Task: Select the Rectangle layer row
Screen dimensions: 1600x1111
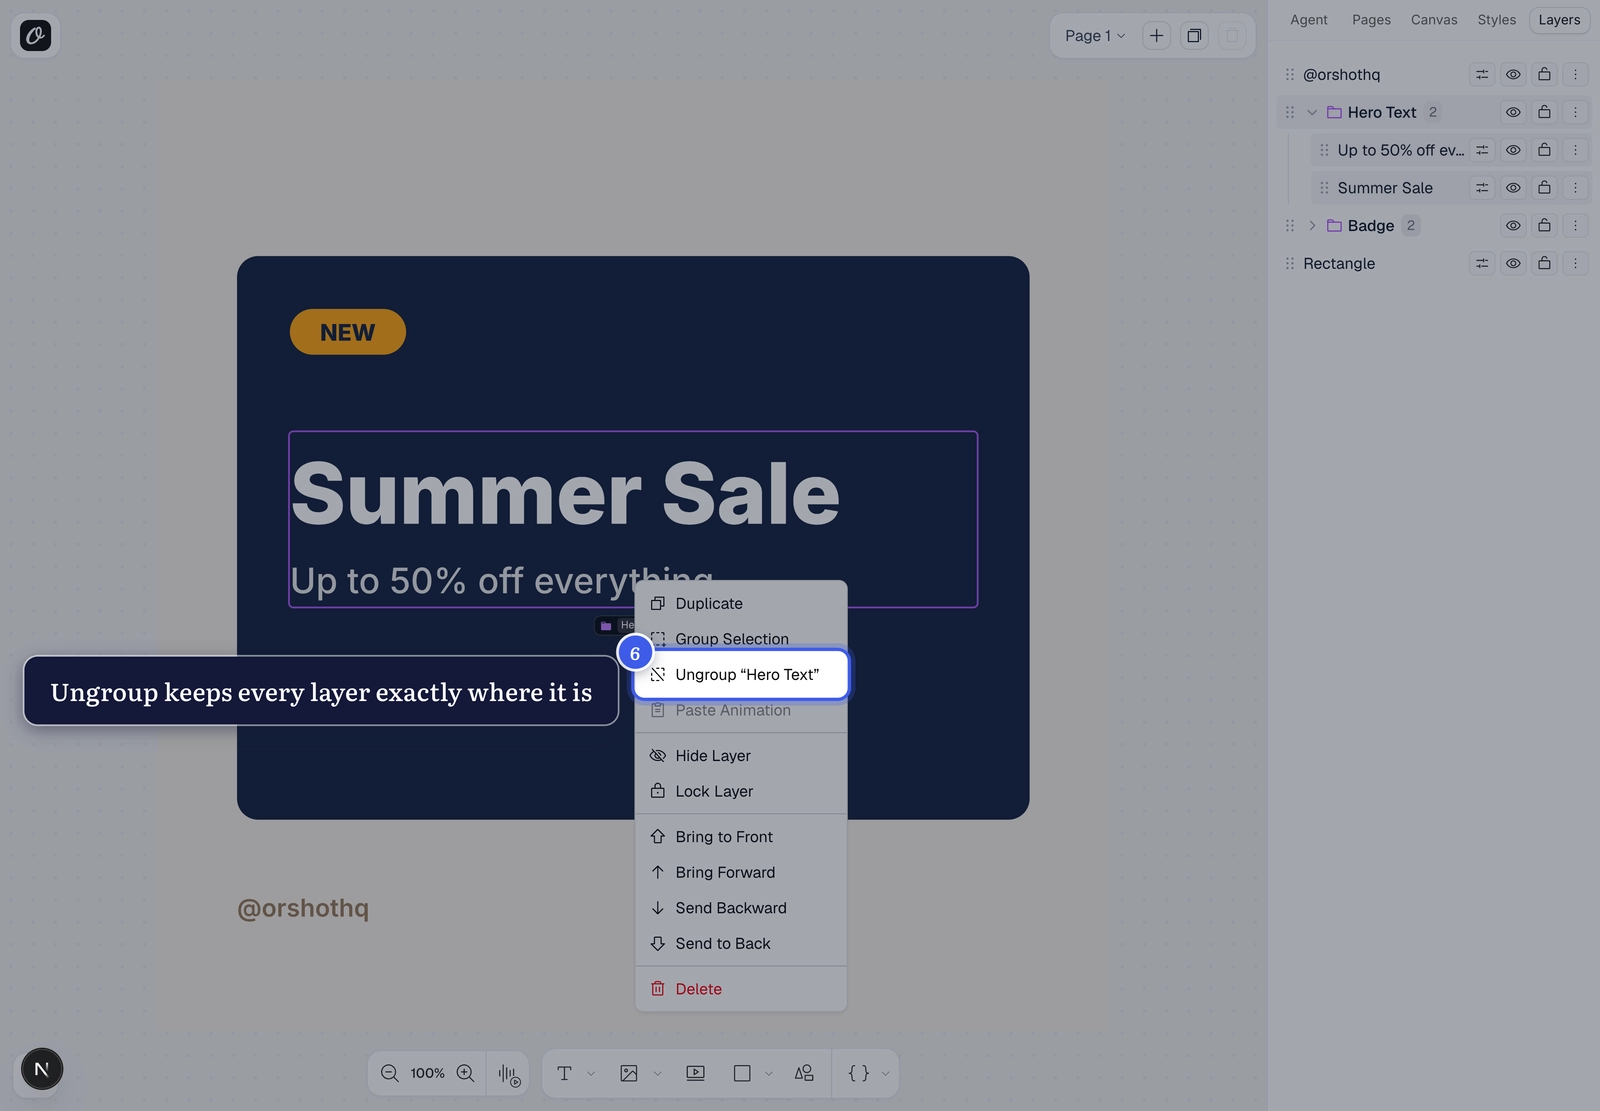Action: pos(1434,264)
